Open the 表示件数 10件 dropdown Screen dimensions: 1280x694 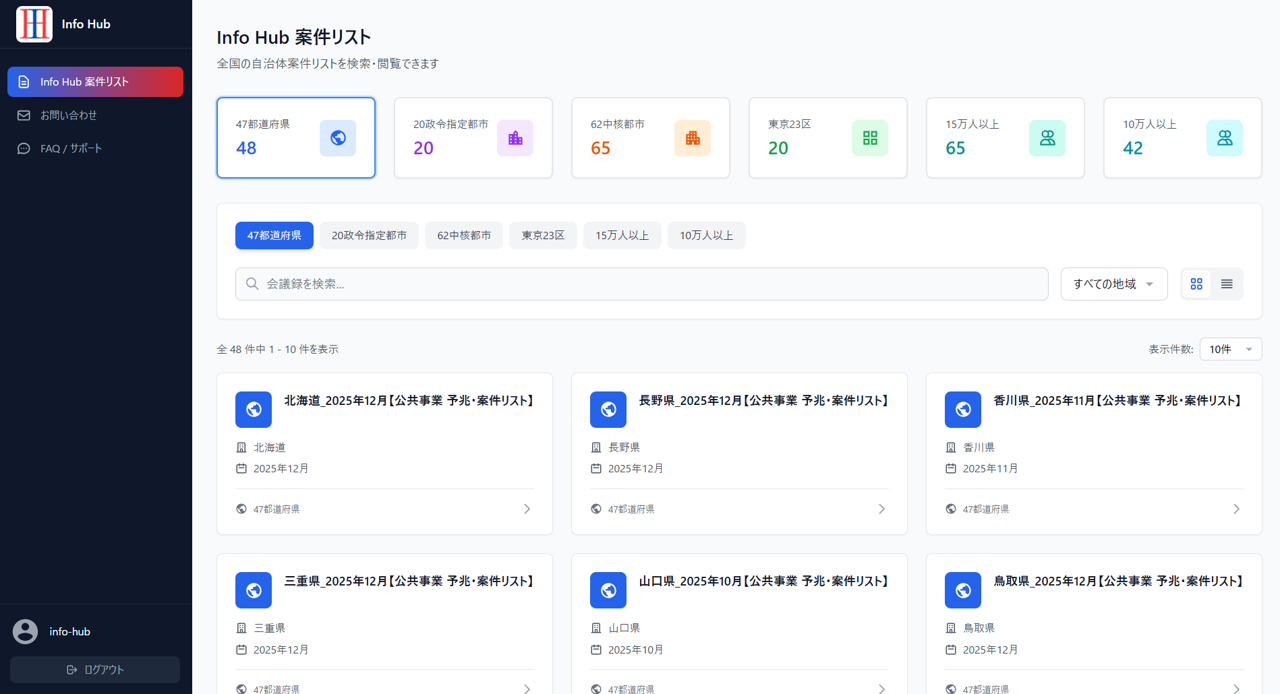tap(1230, 348)
